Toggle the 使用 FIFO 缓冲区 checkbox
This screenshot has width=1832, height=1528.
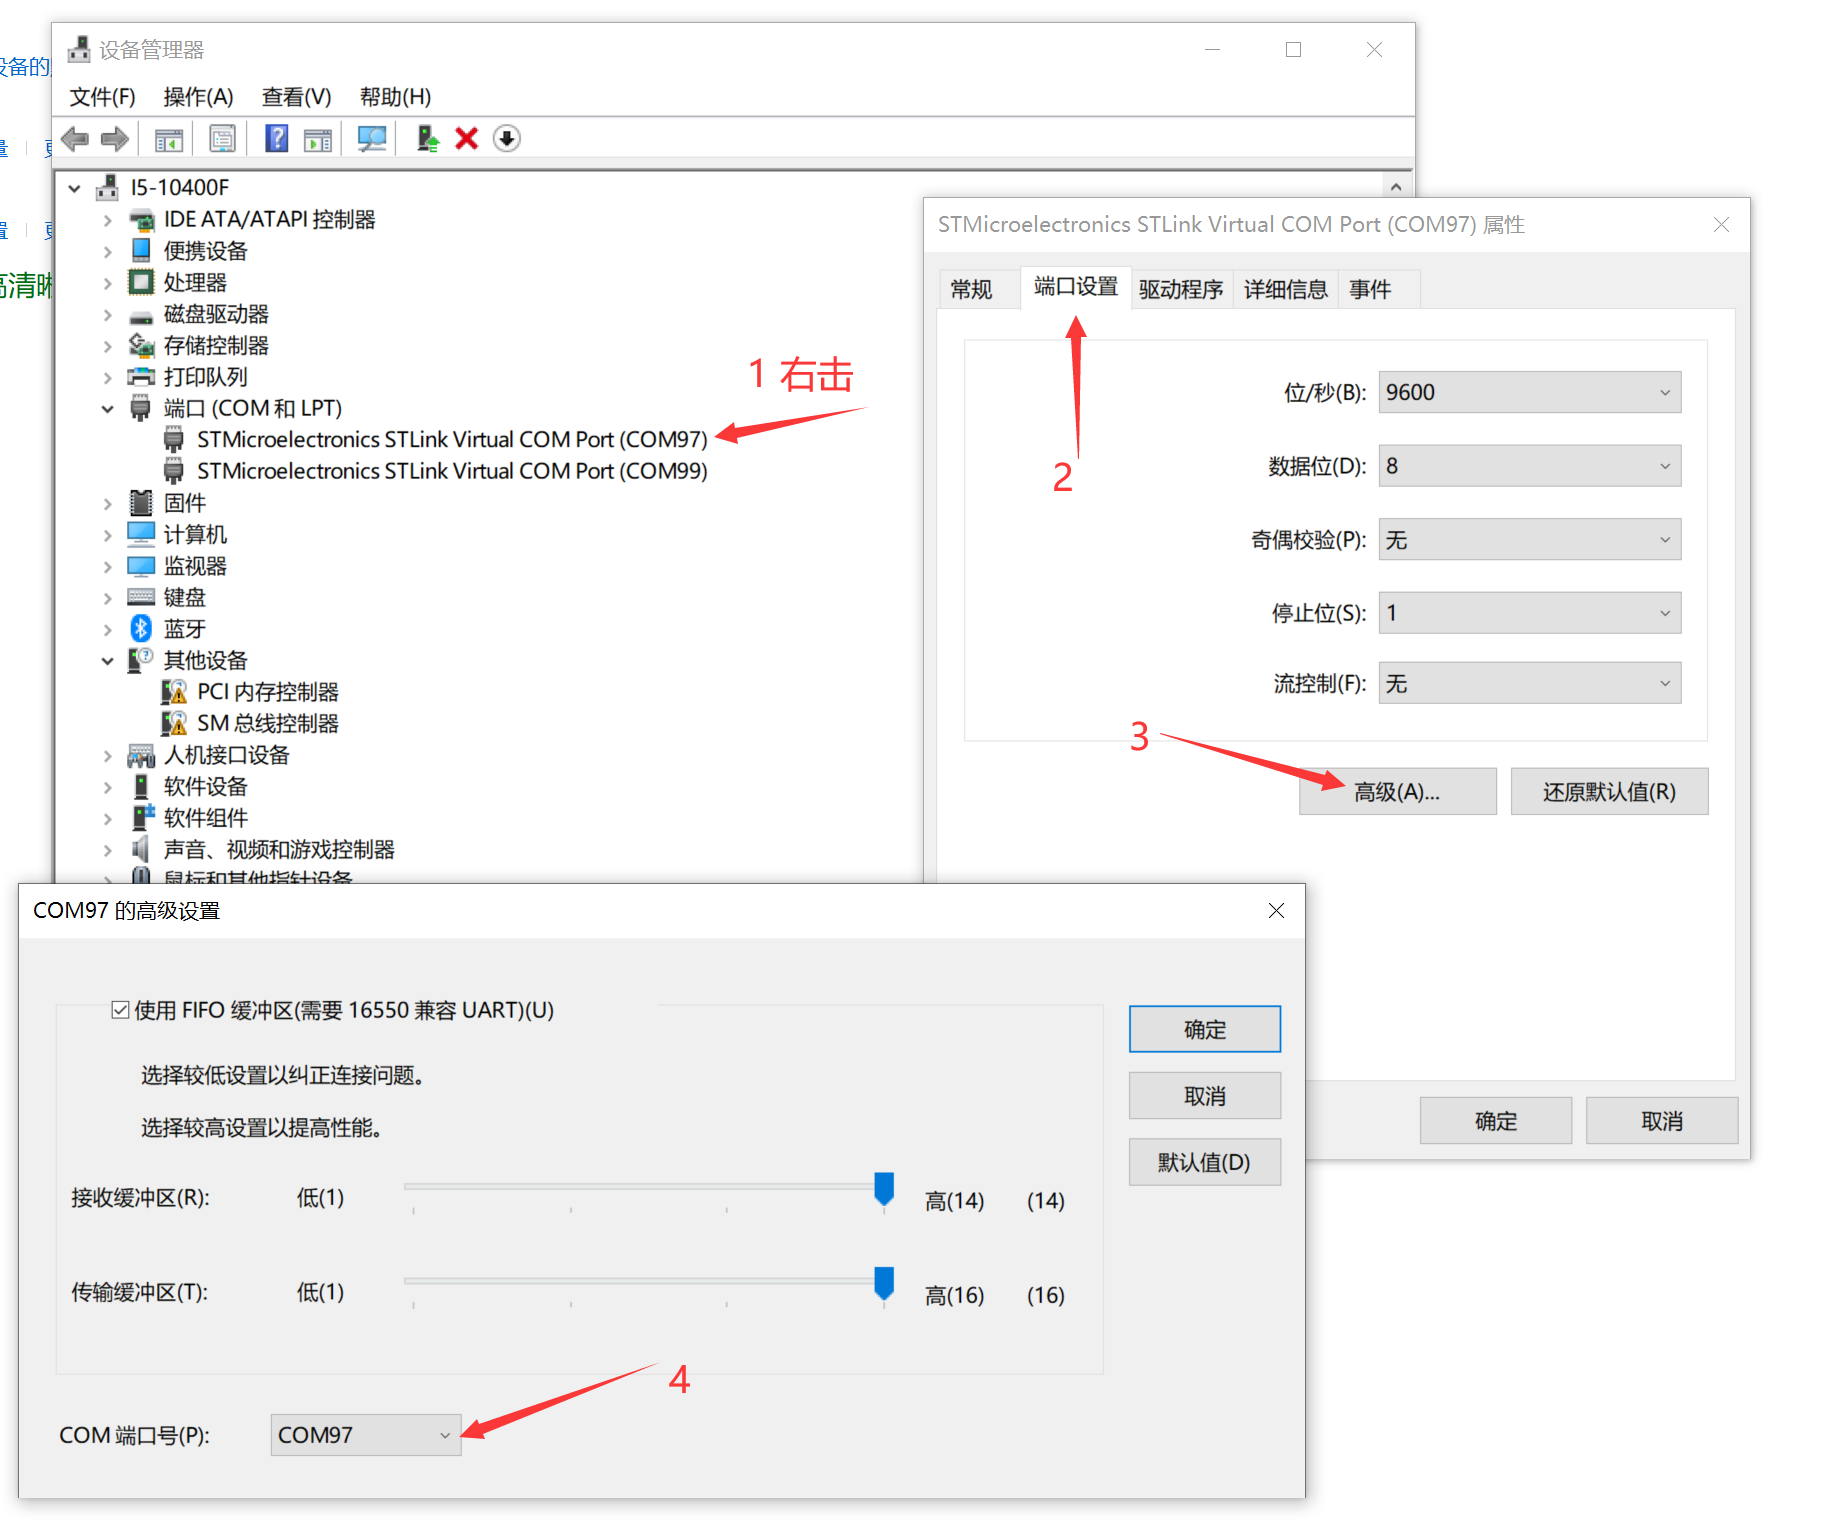(120, 1010)
